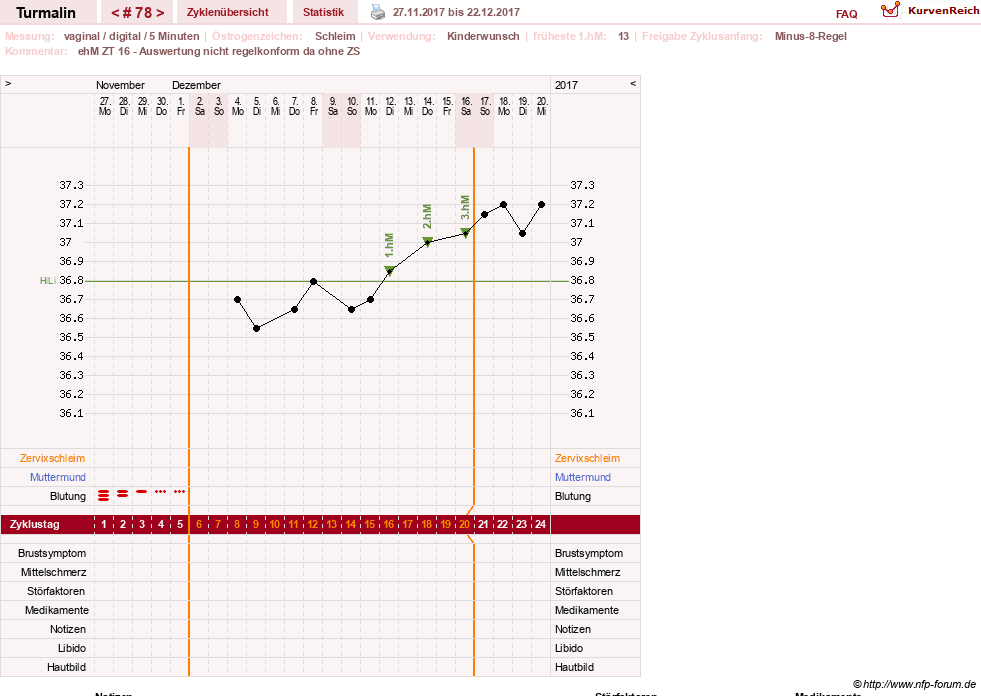Click the Minus-8-Regel value

tap(810, 36)
